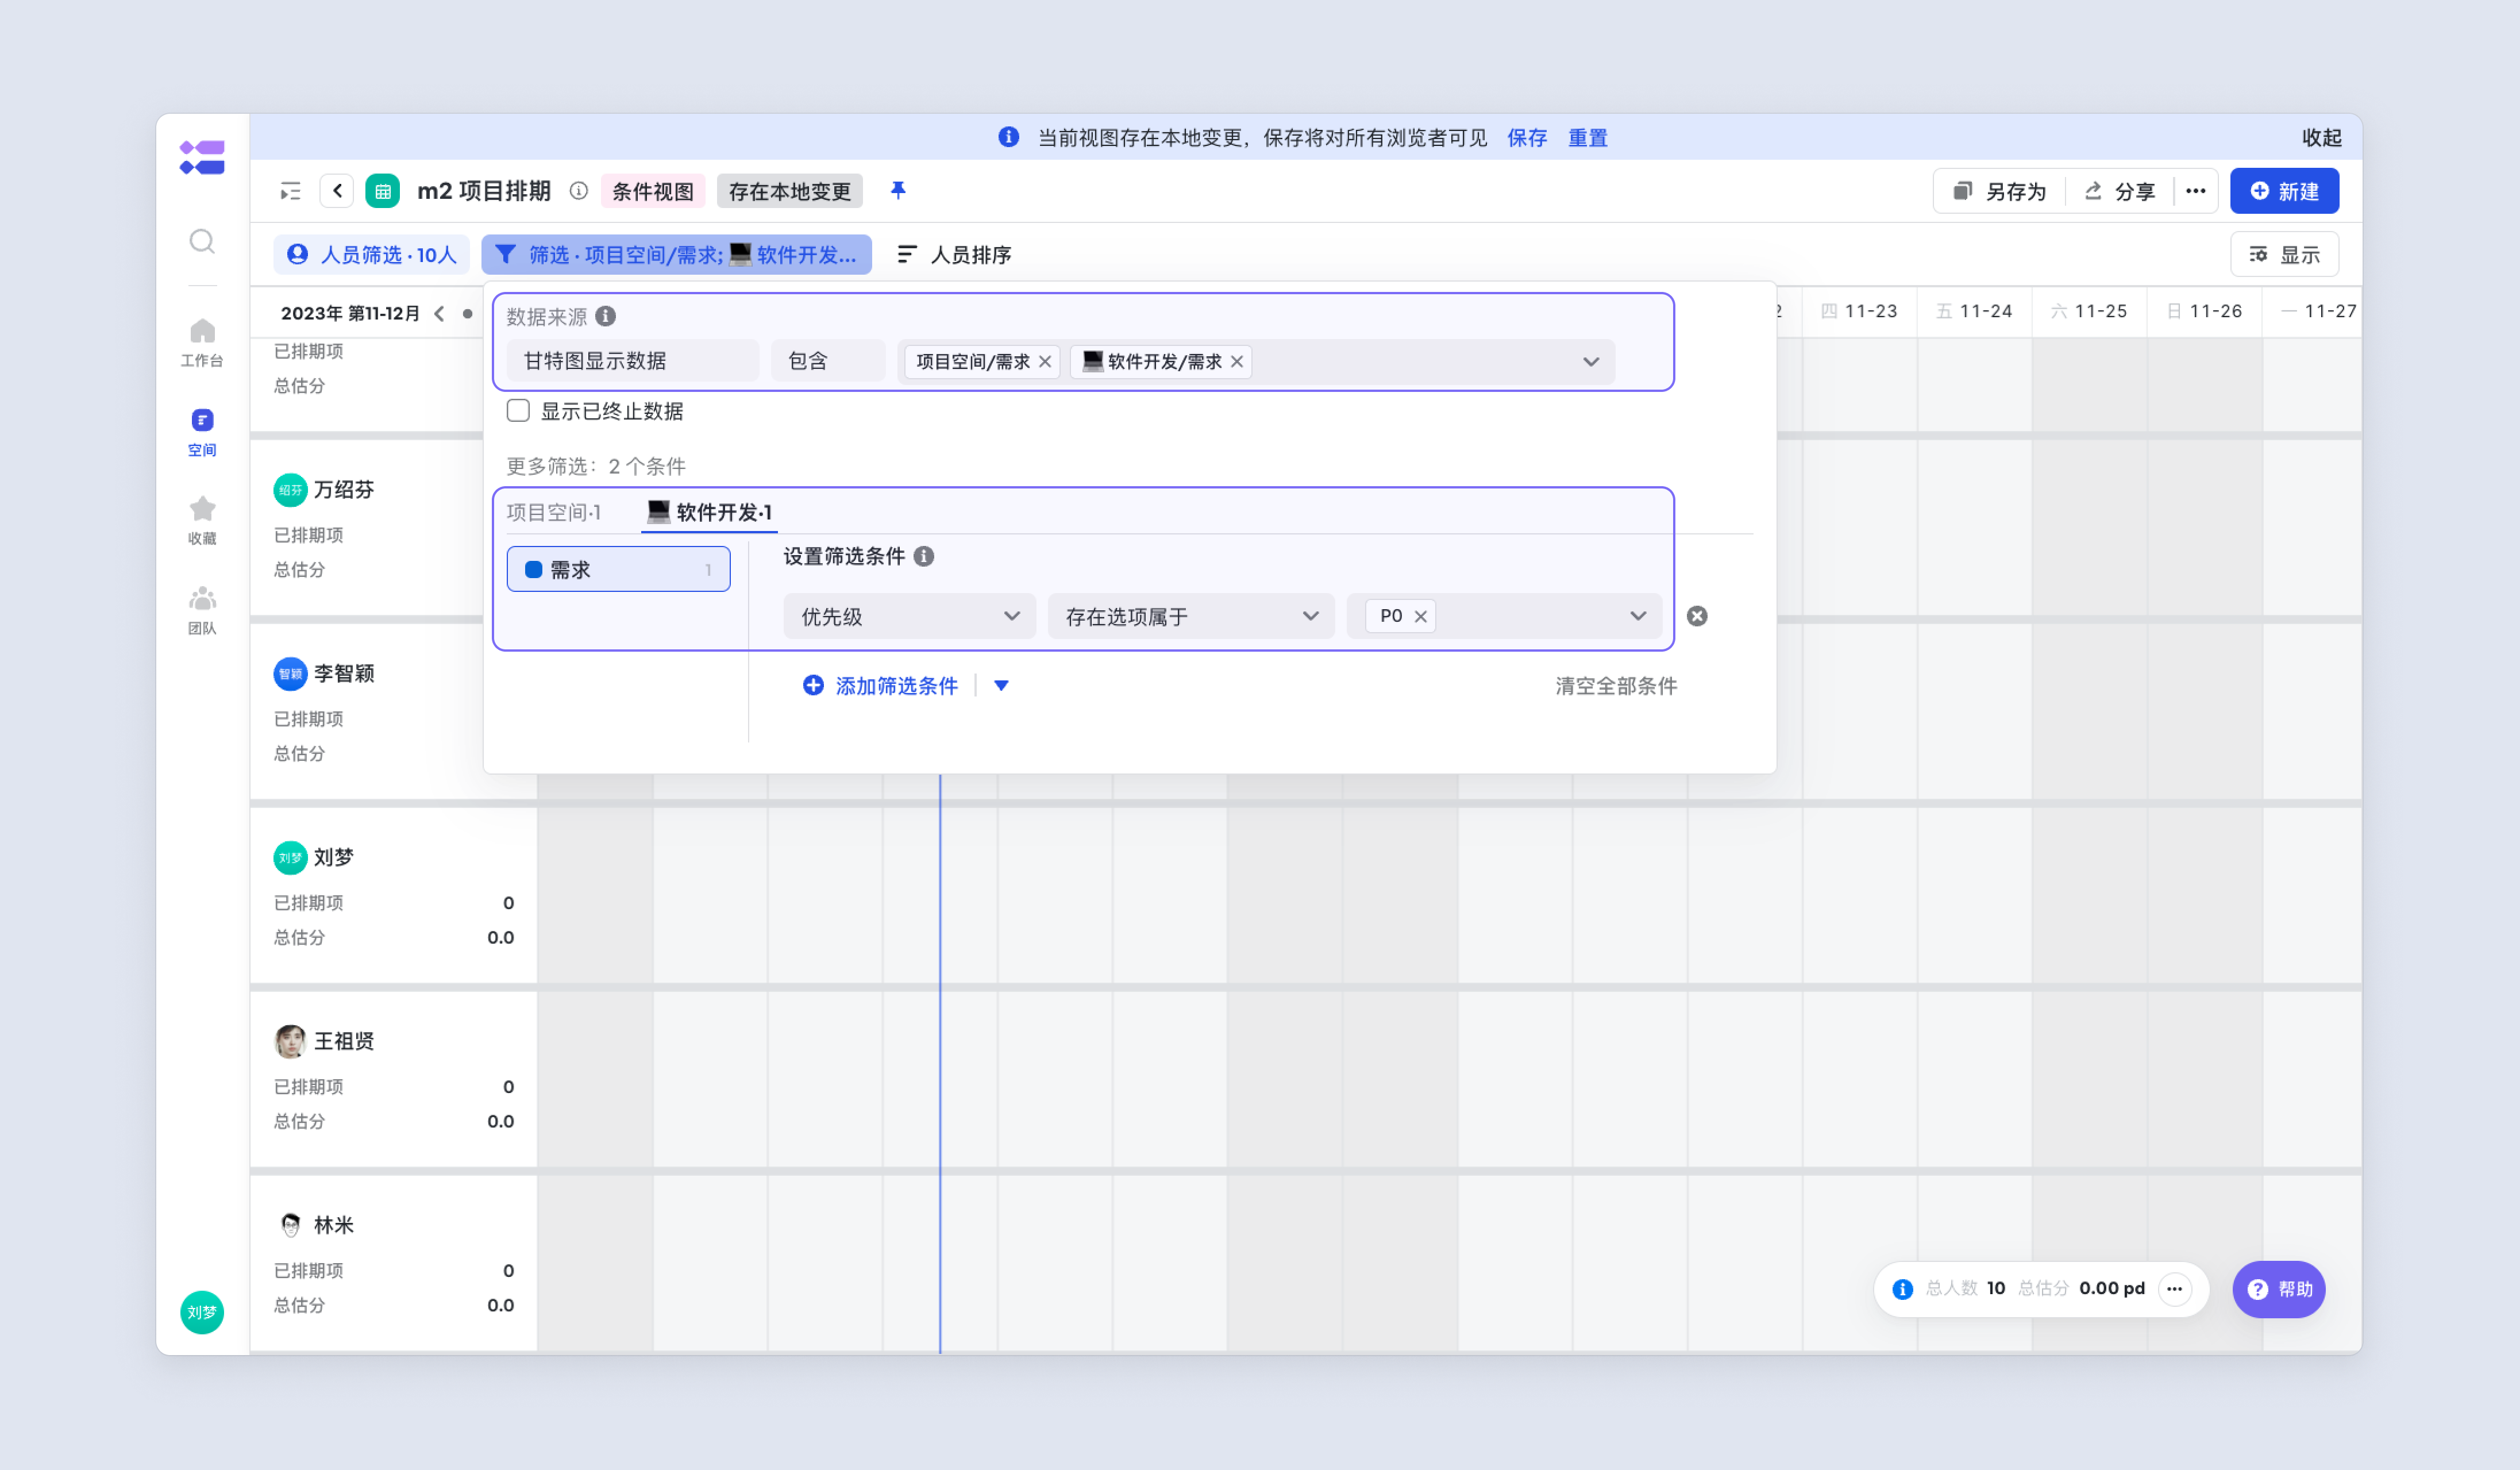Click the 11-25 date column header
The height and width of the screenshot is (1470, 2520).
pos(2089,311)
